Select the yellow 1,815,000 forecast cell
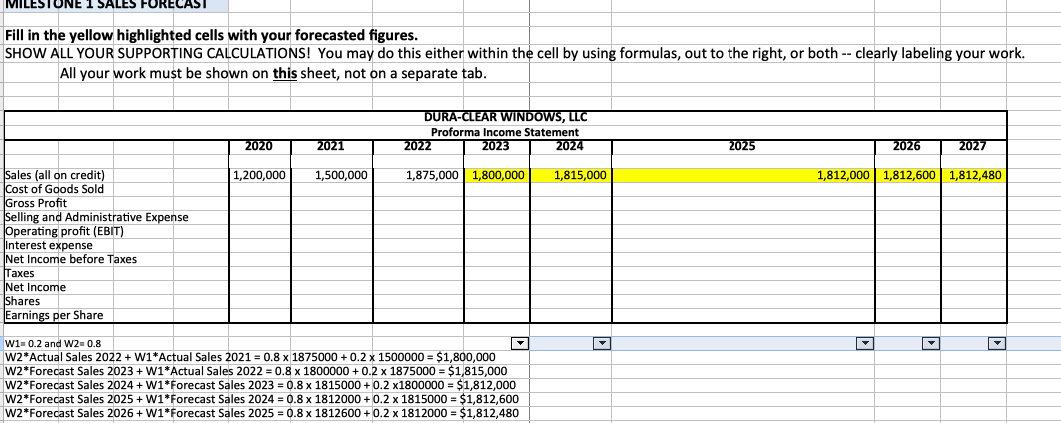Image resolution: width=1061 pixels, height=423 pixels. [x=571, y=175]
